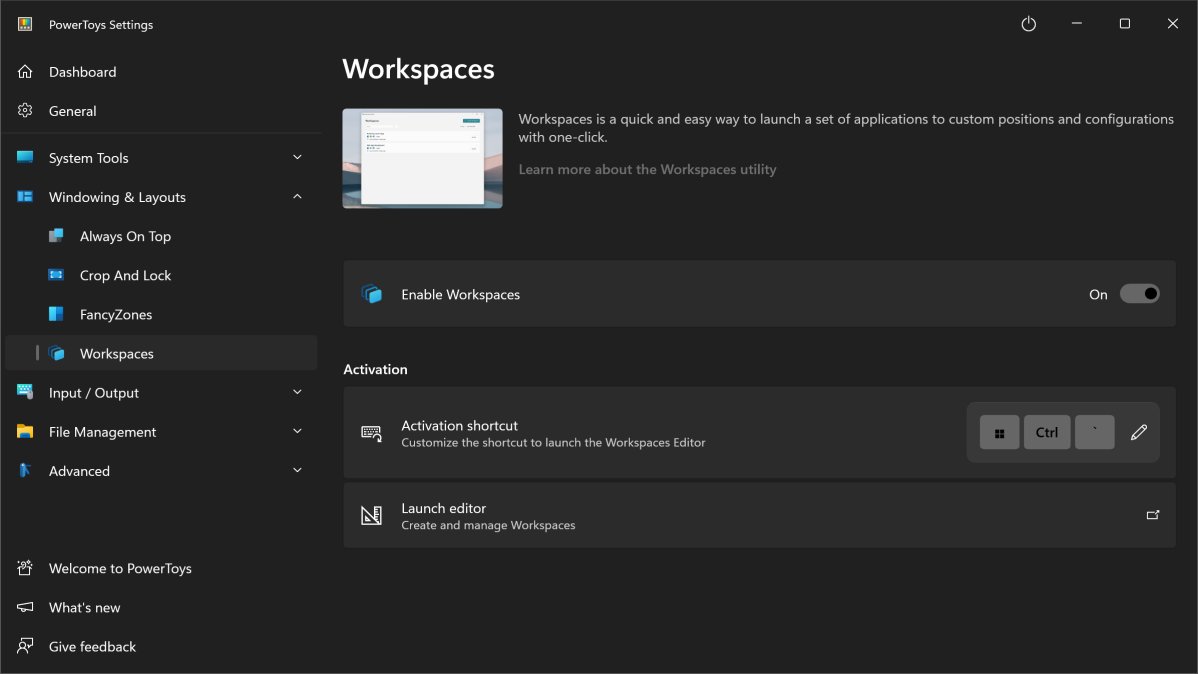This screenshot has height=674, width=1198.
Task: Expand the File Management group
Action: click(x=297, y=432)
